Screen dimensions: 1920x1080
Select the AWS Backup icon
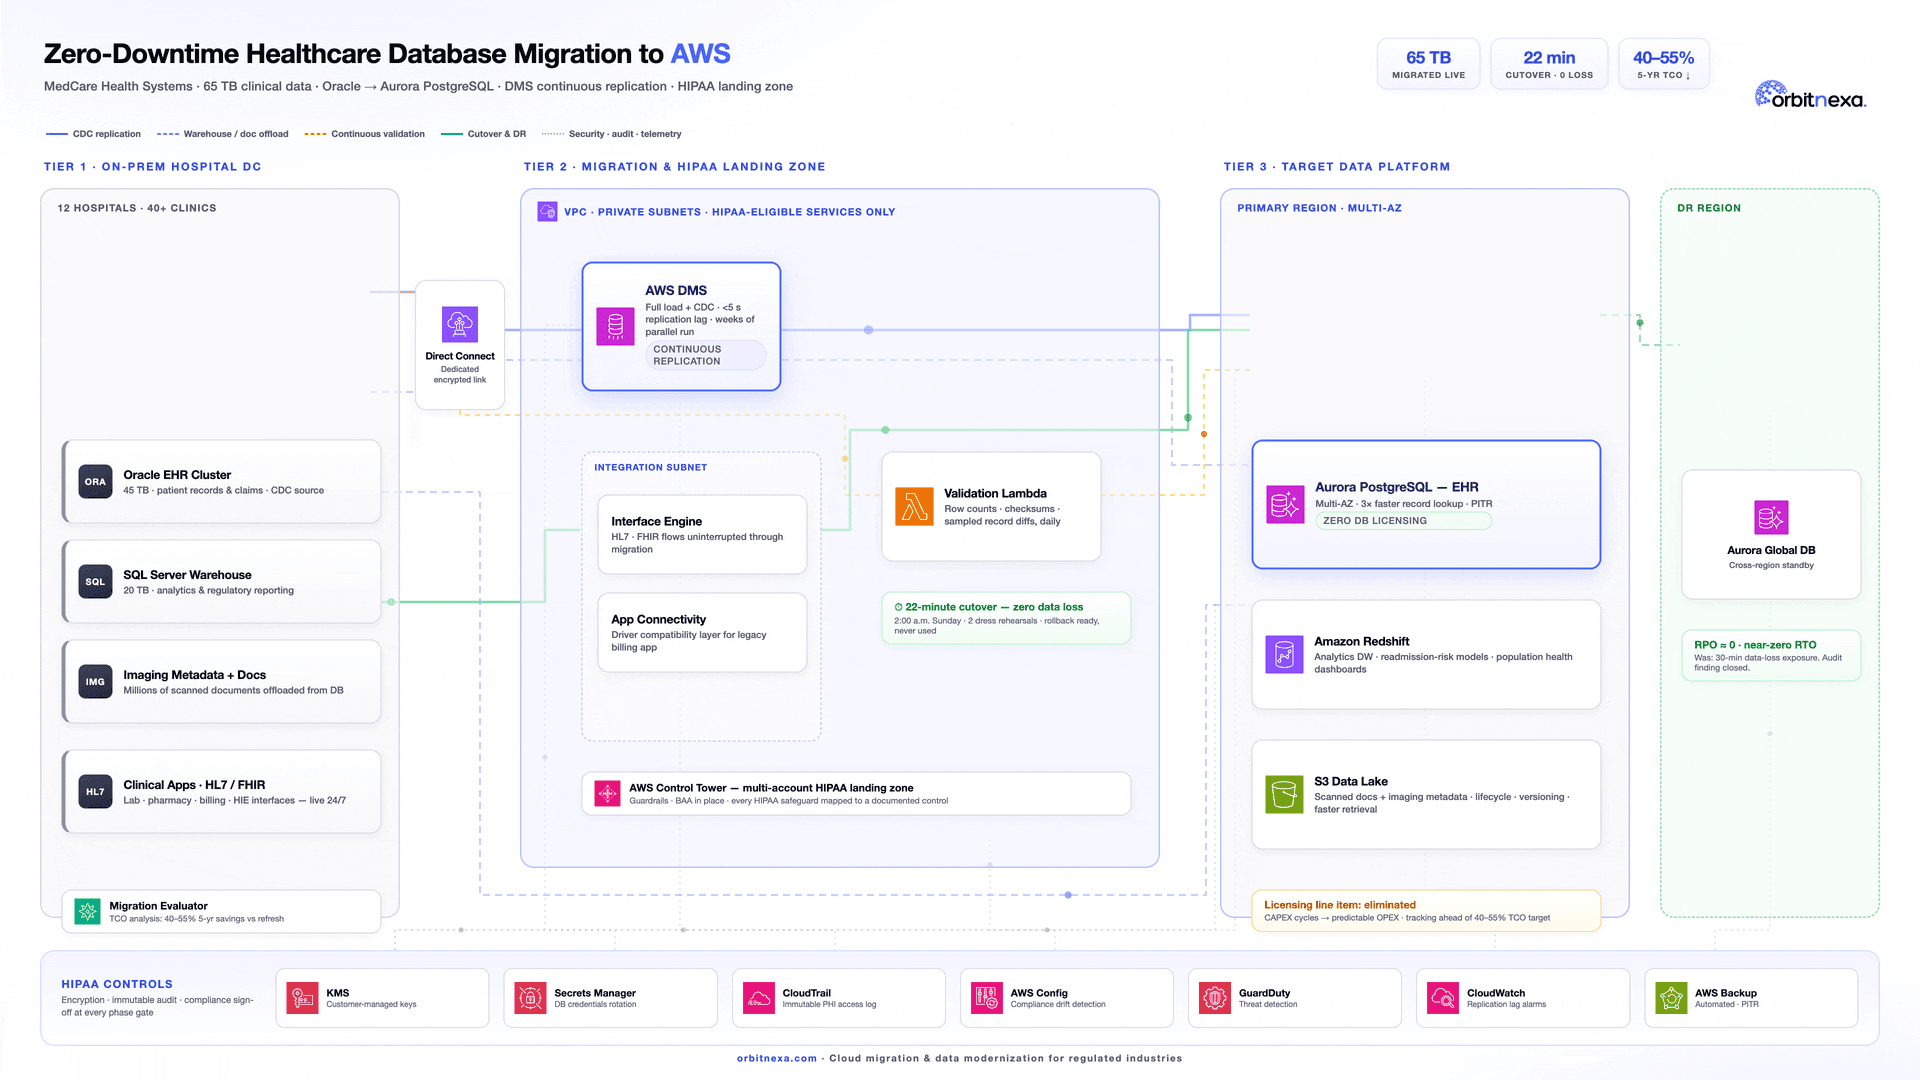click(1671, 997)
